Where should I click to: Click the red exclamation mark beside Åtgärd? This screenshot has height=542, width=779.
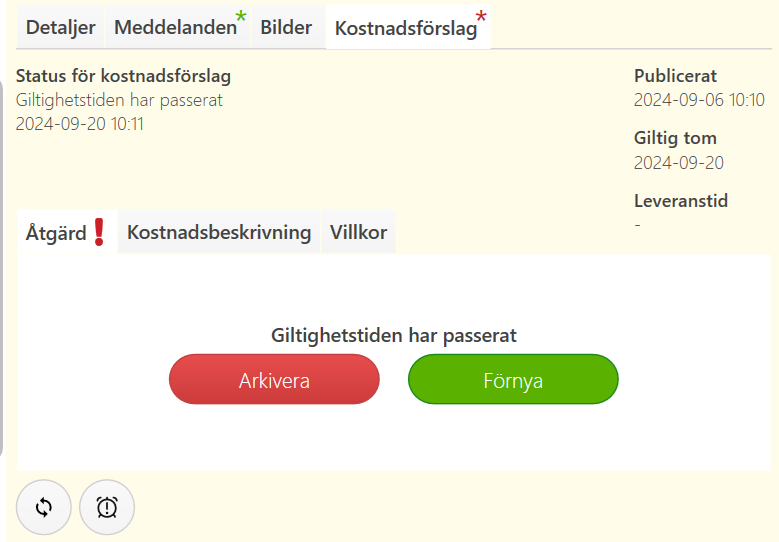99,232
